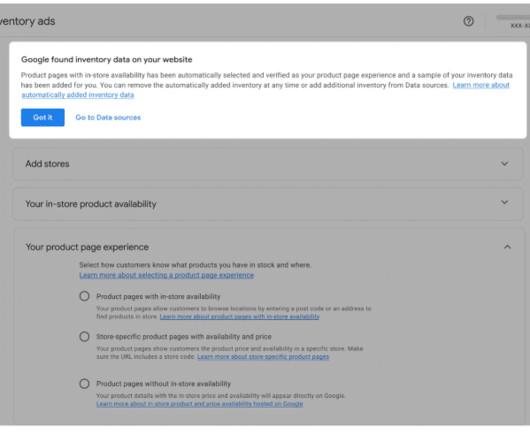This screenshot has height=442, width=530.
Task: Open the help question mark icon
Action: [x=468, y=21]
